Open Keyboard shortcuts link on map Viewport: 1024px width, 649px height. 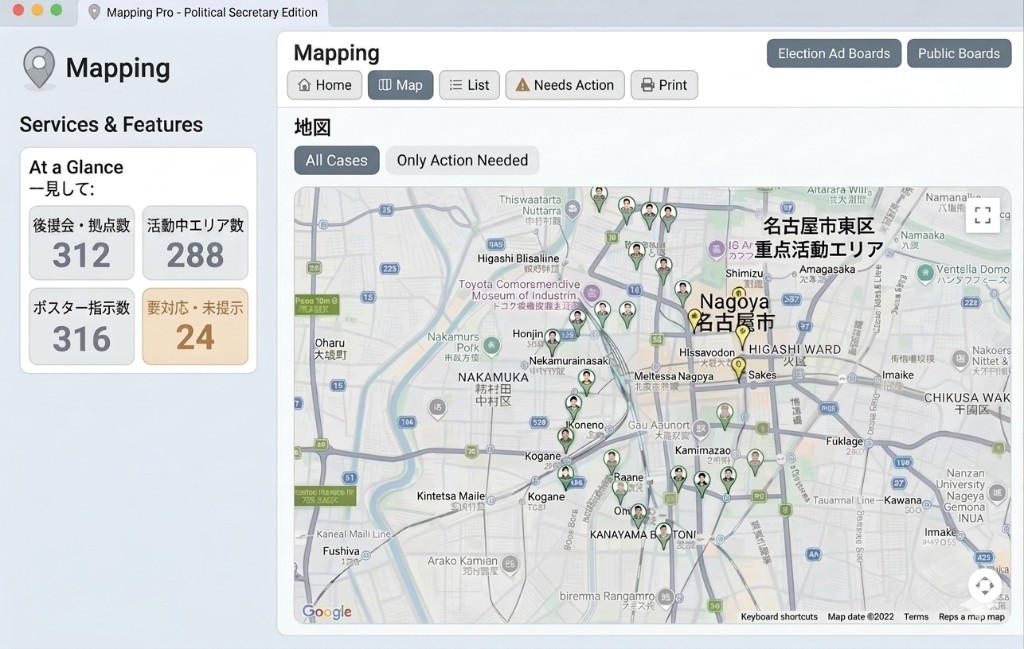[779, 616]
